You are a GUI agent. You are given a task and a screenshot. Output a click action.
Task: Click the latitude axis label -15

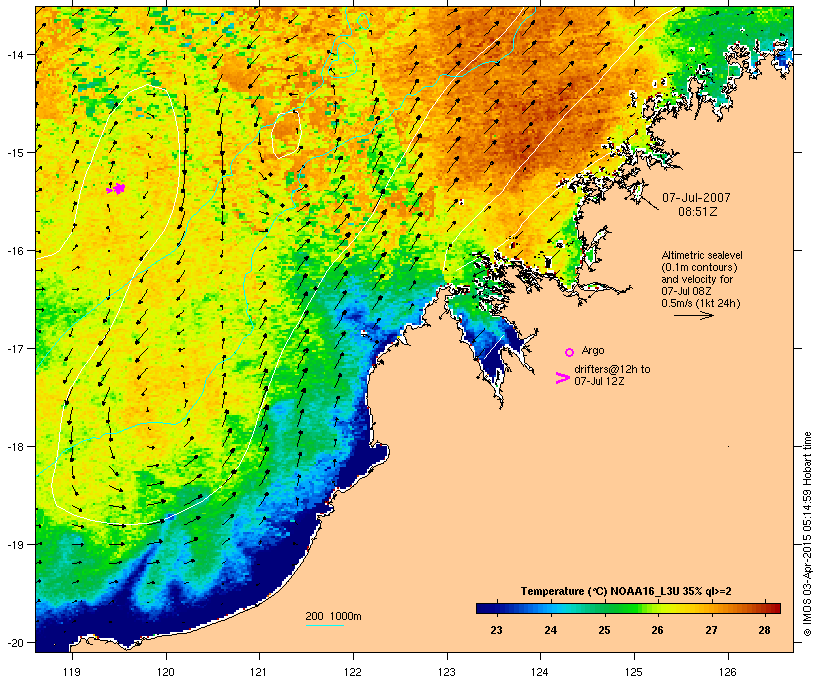(15, 153)
